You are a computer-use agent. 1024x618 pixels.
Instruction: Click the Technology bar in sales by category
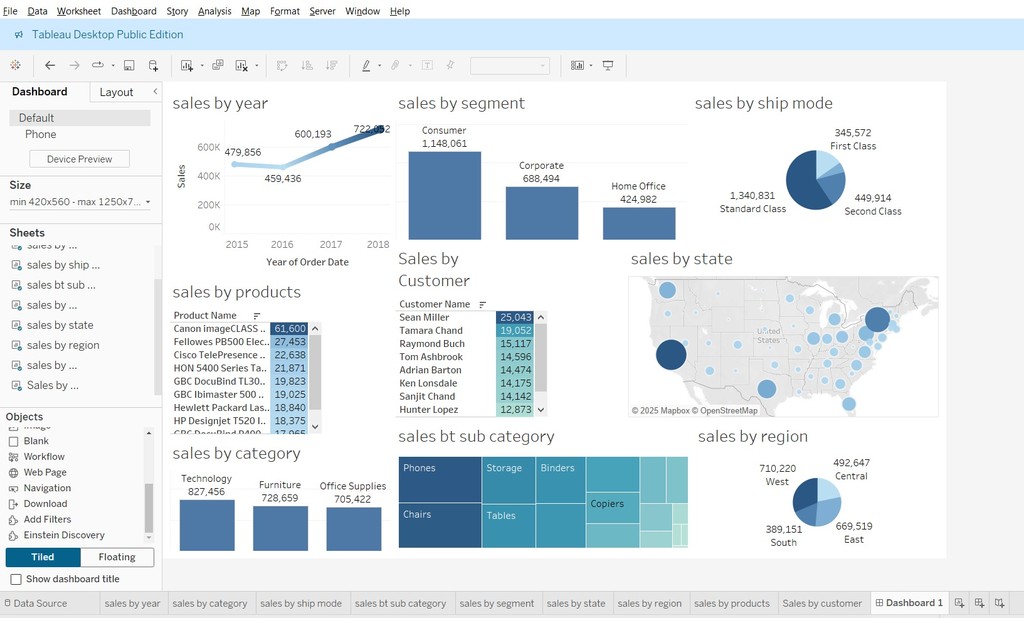click(207, 525)
